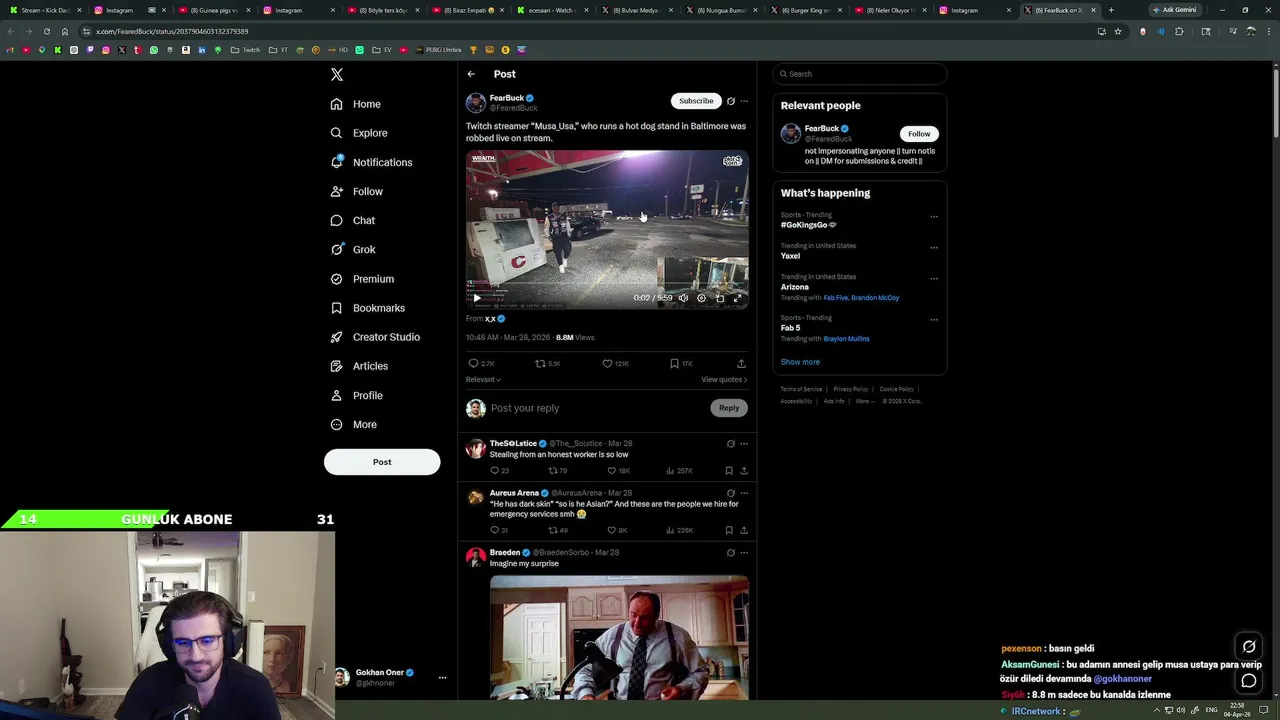Click the X logo in the sidebar

click(337, 74)
